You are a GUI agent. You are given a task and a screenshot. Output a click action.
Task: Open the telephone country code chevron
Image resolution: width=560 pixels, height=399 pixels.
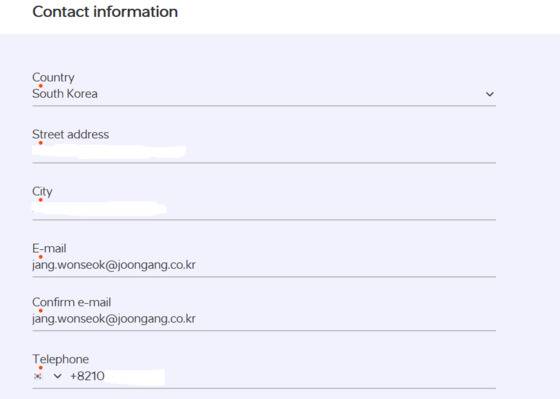57,376
